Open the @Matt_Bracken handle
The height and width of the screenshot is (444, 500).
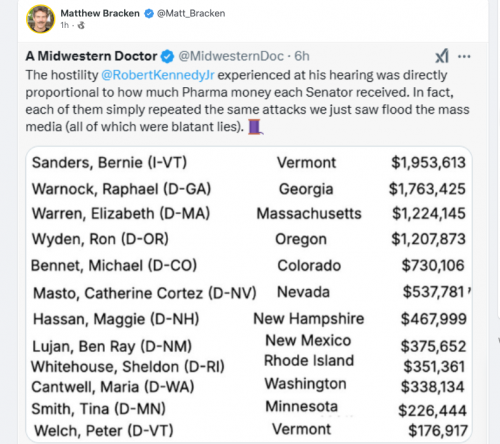191,13
